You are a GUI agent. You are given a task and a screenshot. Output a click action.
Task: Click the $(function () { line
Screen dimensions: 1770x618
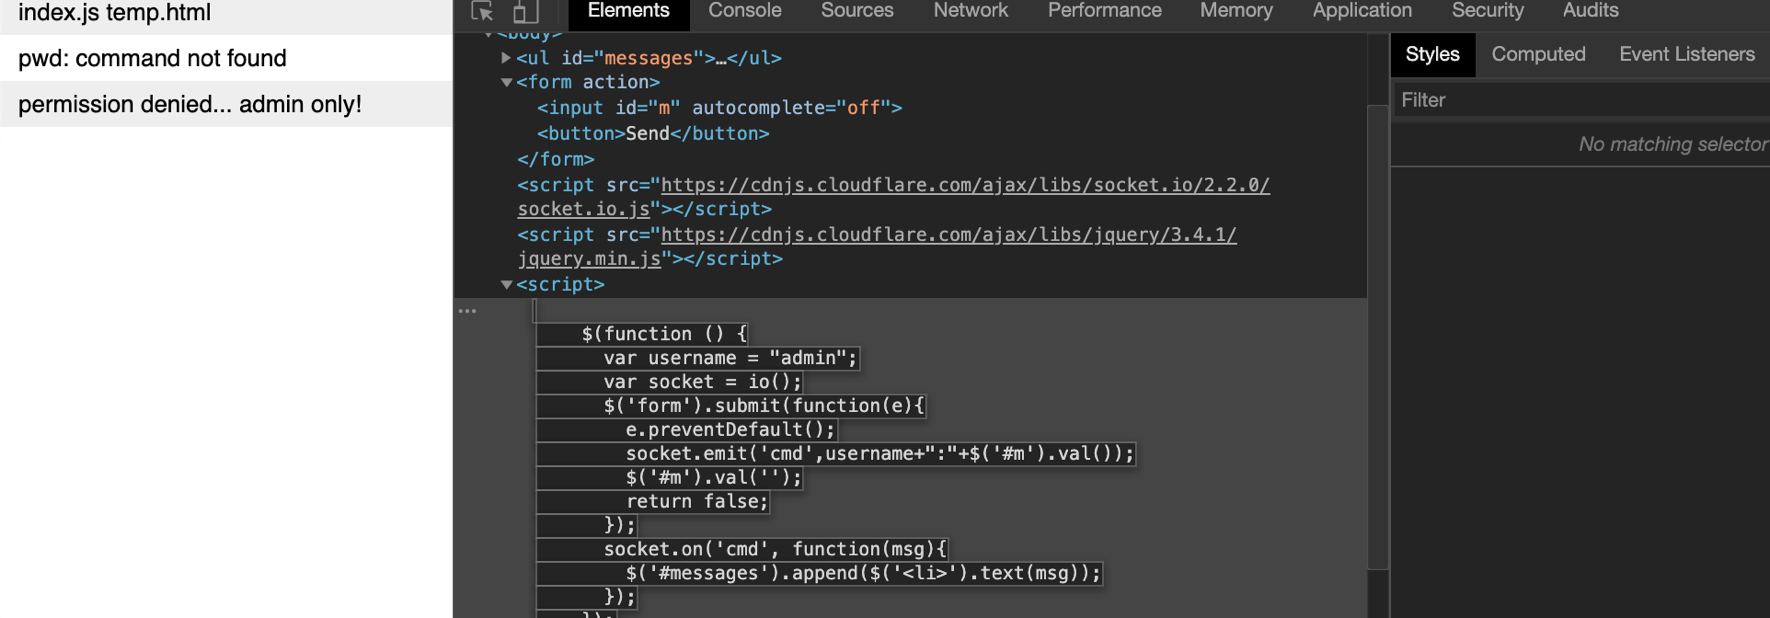coord(664,334)
